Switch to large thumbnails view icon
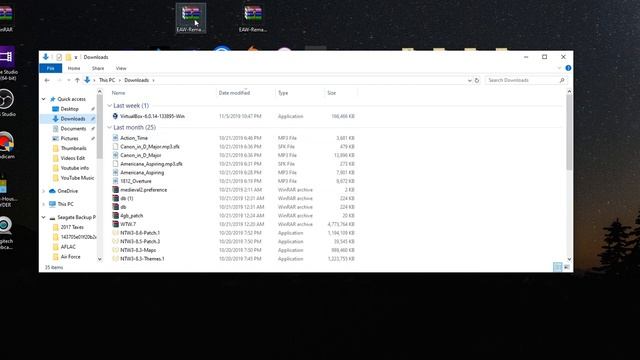This screenshot has width=640, height=360. pyautogui.click(x=567, y=267)
